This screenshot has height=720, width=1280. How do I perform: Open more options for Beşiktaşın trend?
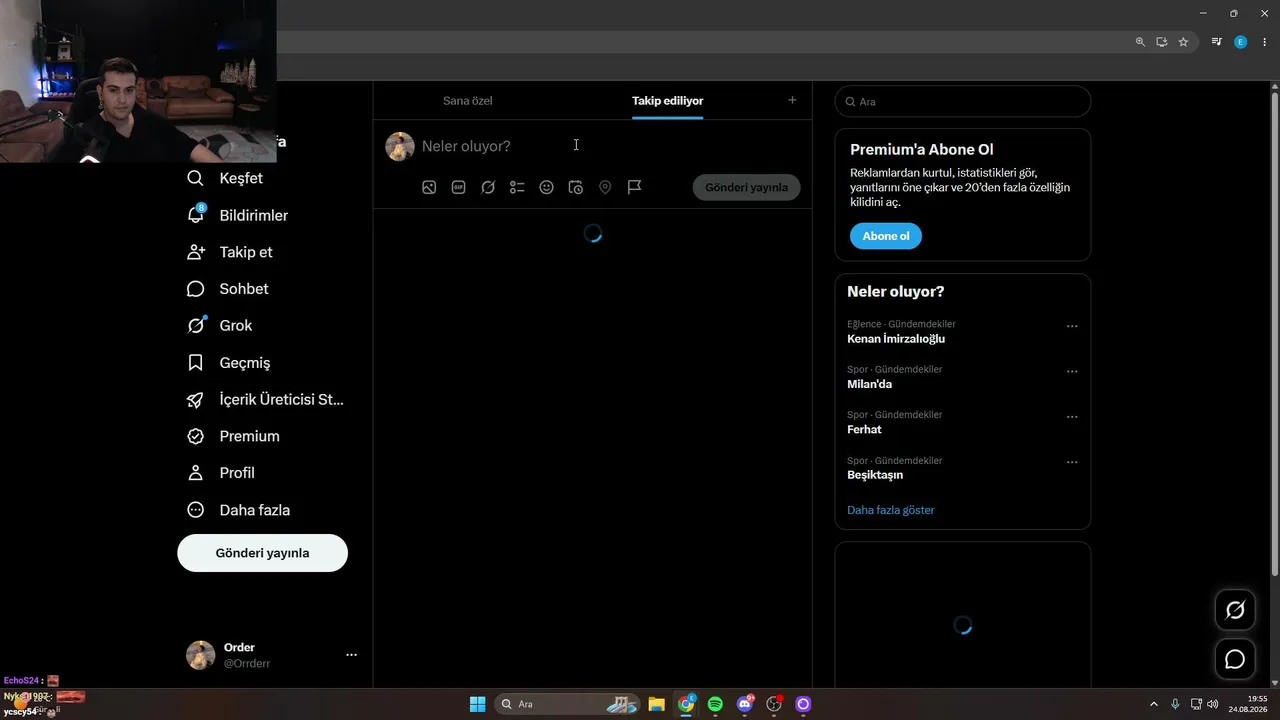pyautogui.click(x=1072, y=462)
